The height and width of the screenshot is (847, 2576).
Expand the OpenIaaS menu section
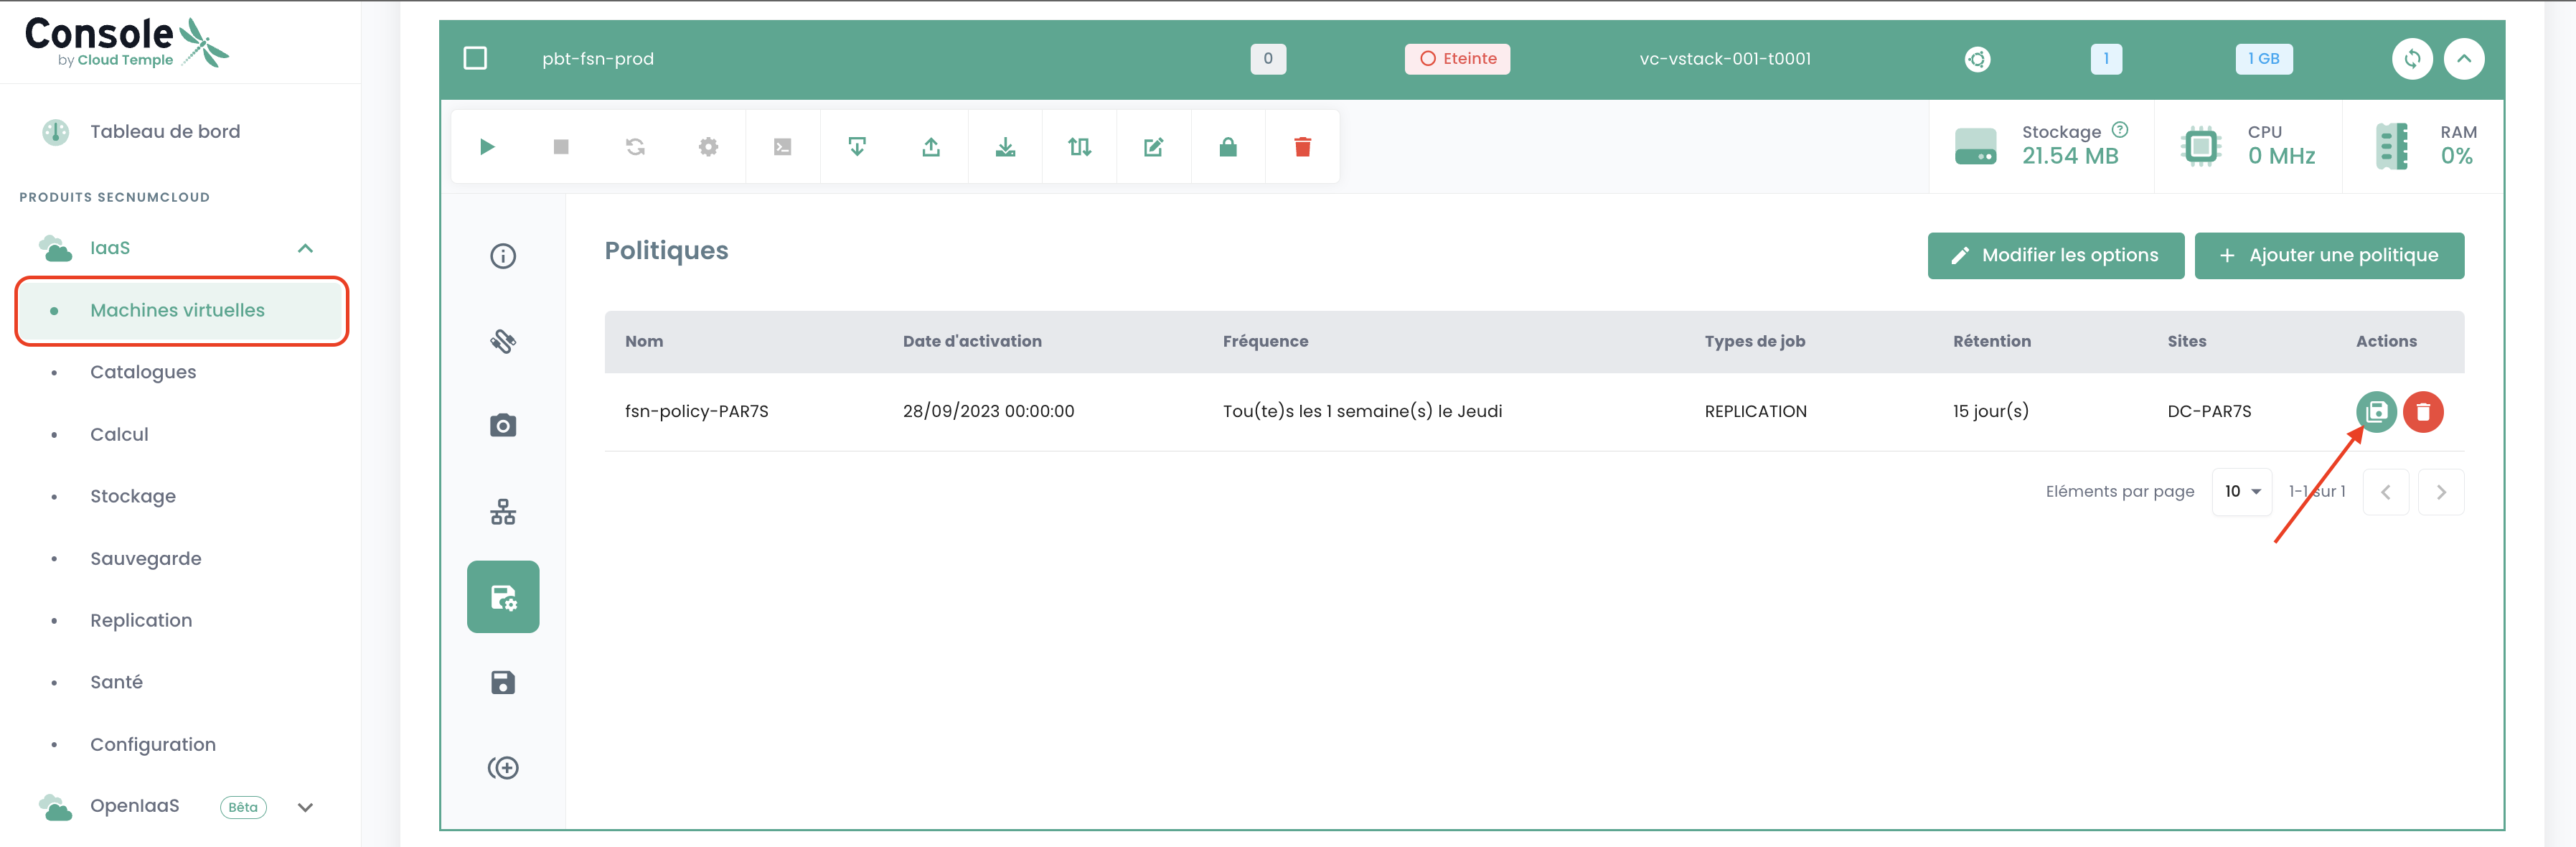(x=305, y=807)
